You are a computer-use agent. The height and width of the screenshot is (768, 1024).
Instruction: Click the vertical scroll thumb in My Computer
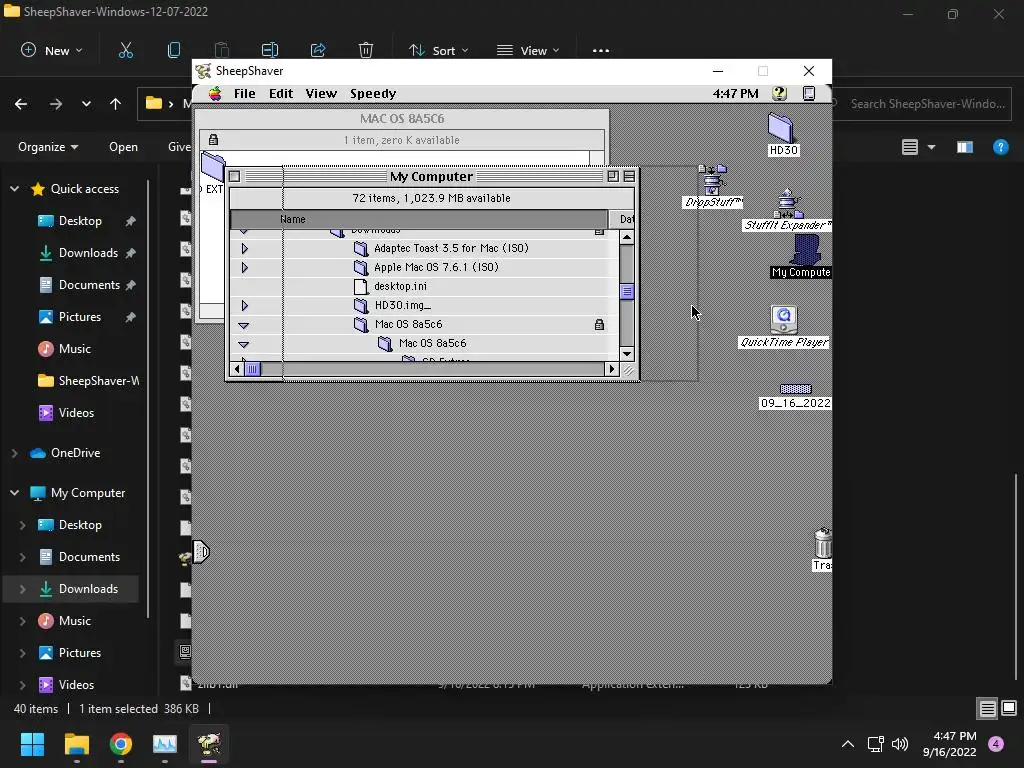627,291
